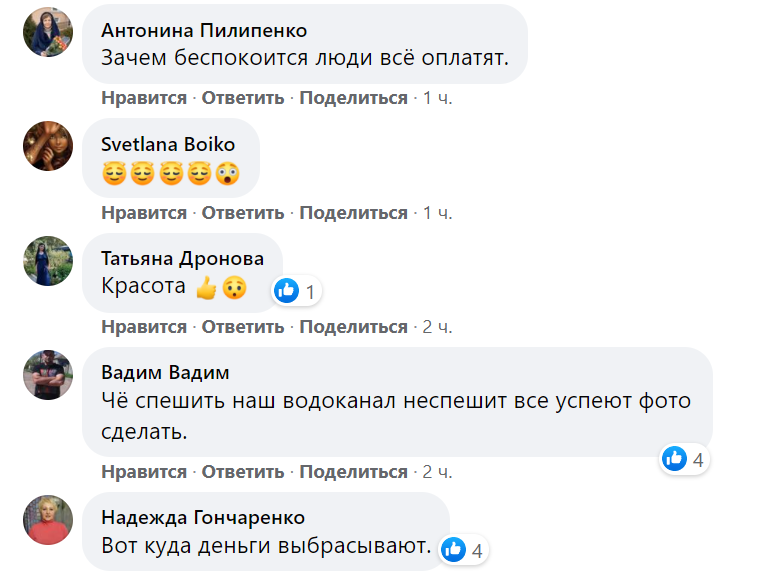Click the like reaction icon on Надежда Гончаренко's comment
The image size is (775, 575).
pyautogui.click(x=454, y=549)
